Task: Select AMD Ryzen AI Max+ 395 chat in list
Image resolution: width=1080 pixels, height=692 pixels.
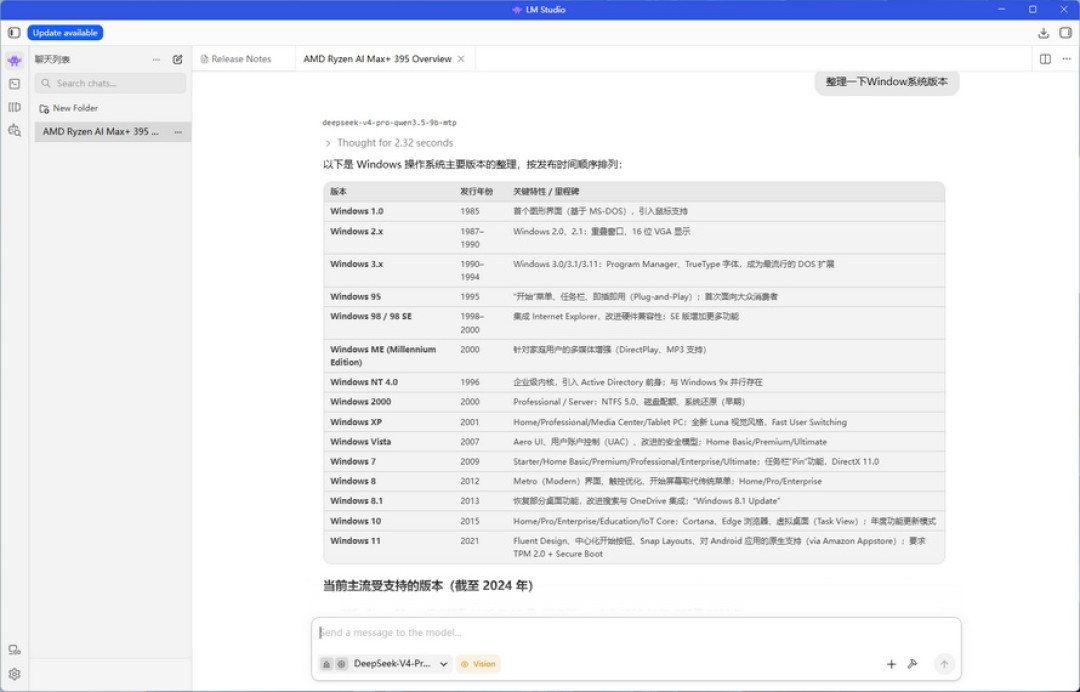Action: click(x=113, y=132)
